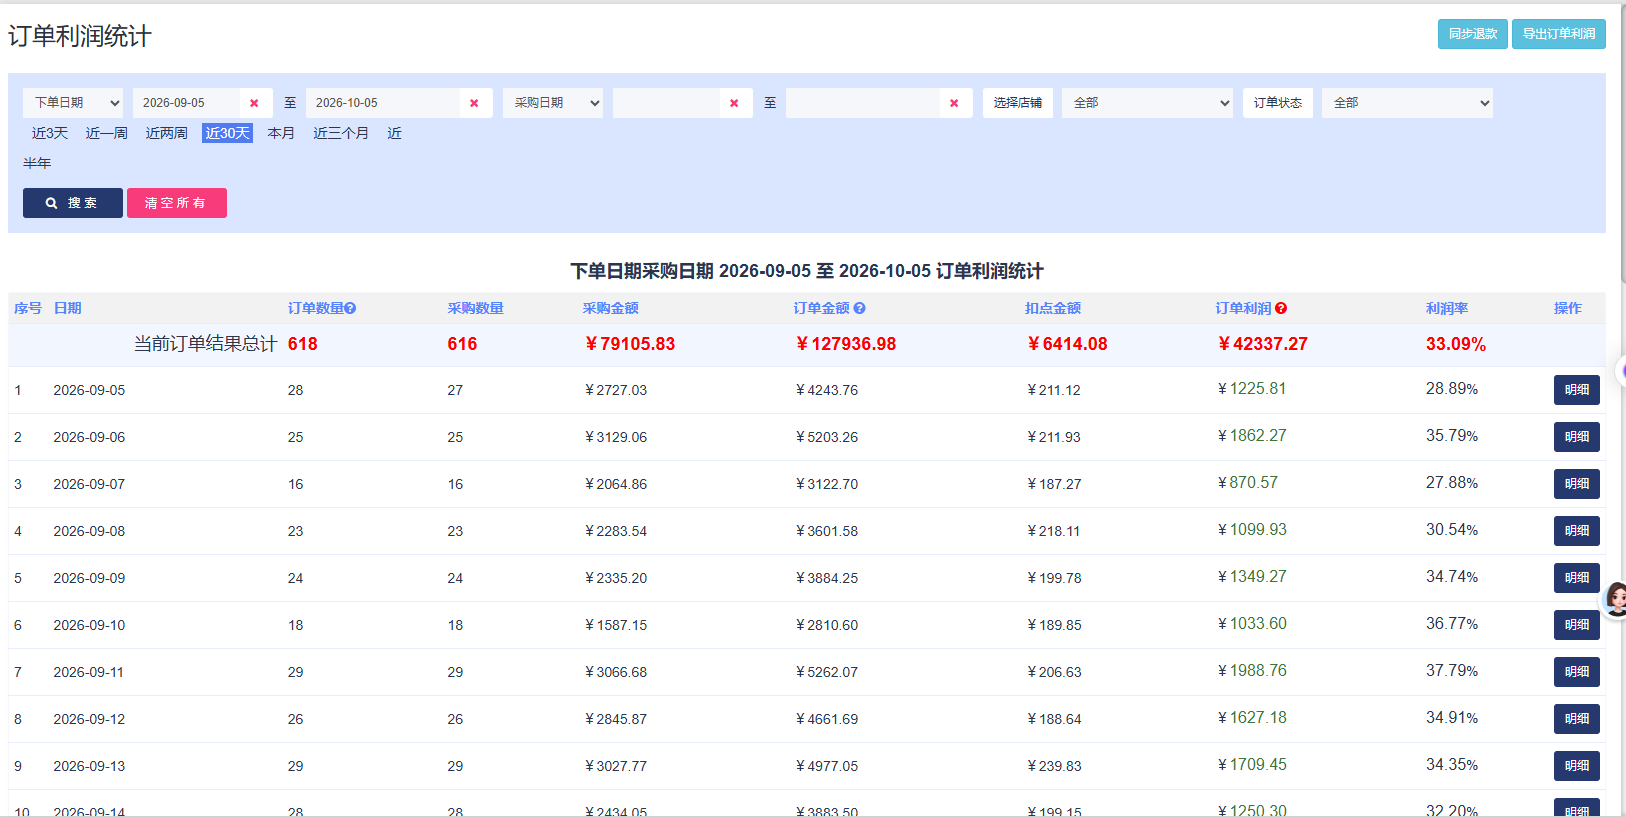Open 明细 for 2026-09-08 row
This screenshot has width=1626, height=817.
1577,531
